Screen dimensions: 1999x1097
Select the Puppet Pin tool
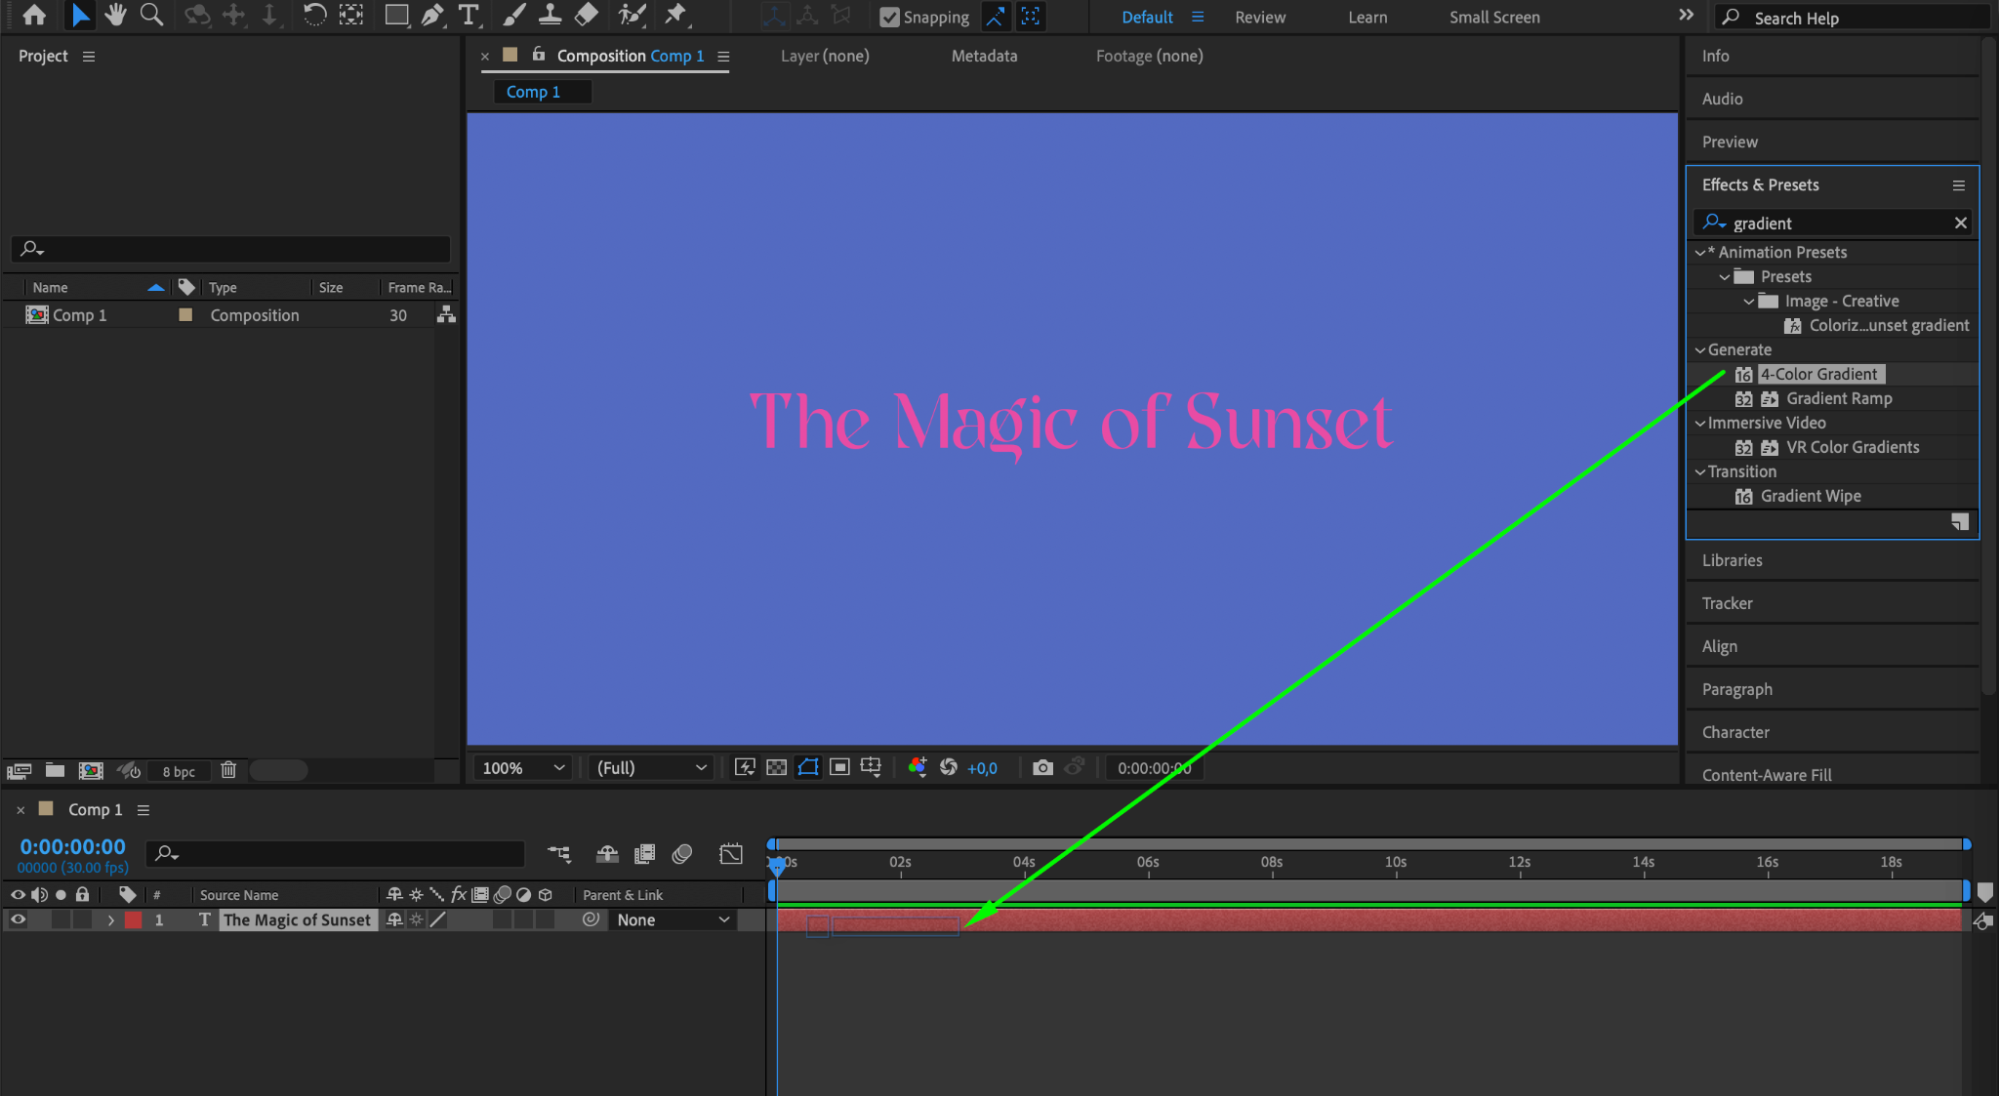tap(676, 15)
